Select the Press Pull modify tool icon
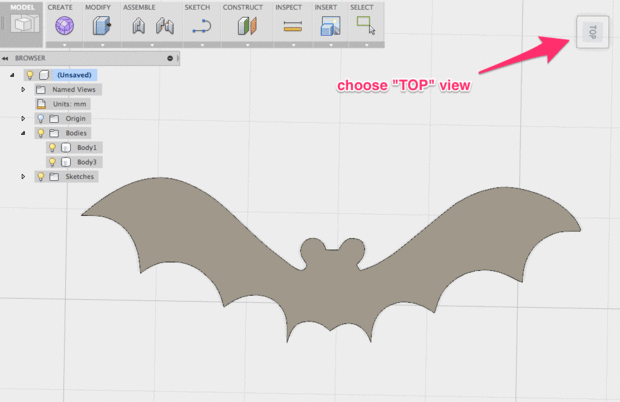This screenshot has width=620, height=402. tap(102, 26)
